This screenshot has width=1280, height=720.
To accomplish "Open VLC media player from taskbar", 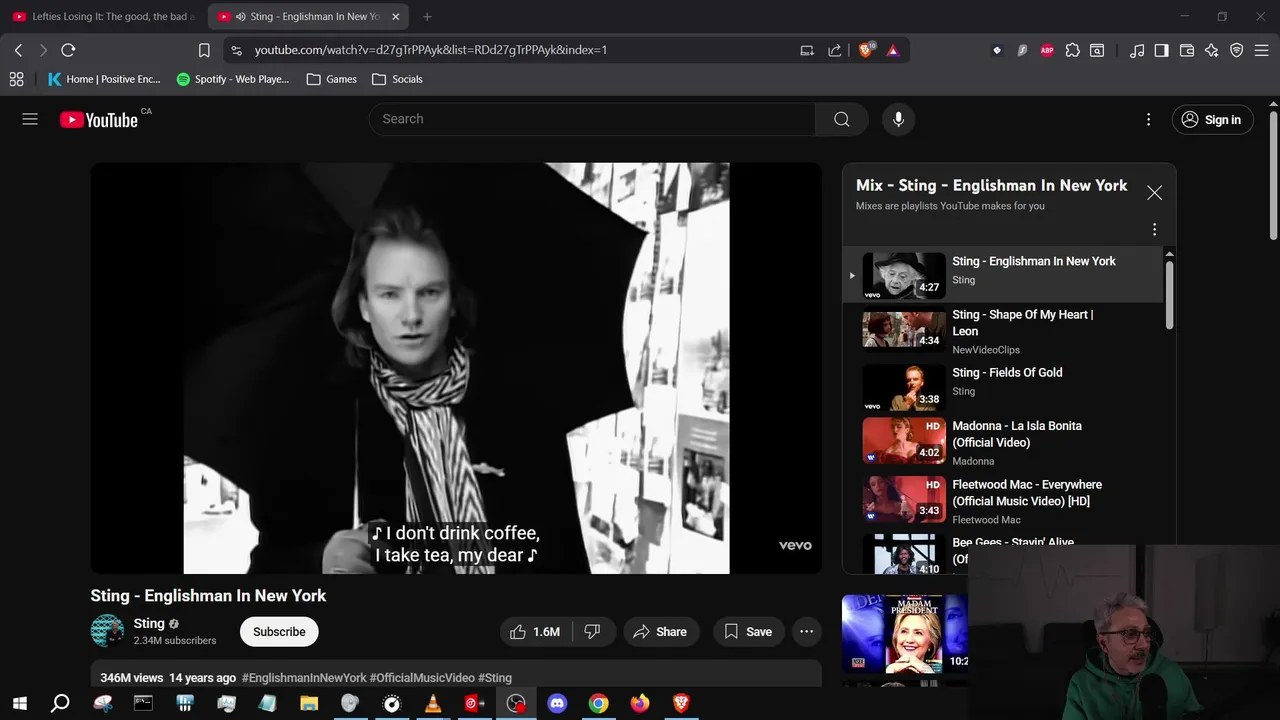I will click(x=433, y=703).
